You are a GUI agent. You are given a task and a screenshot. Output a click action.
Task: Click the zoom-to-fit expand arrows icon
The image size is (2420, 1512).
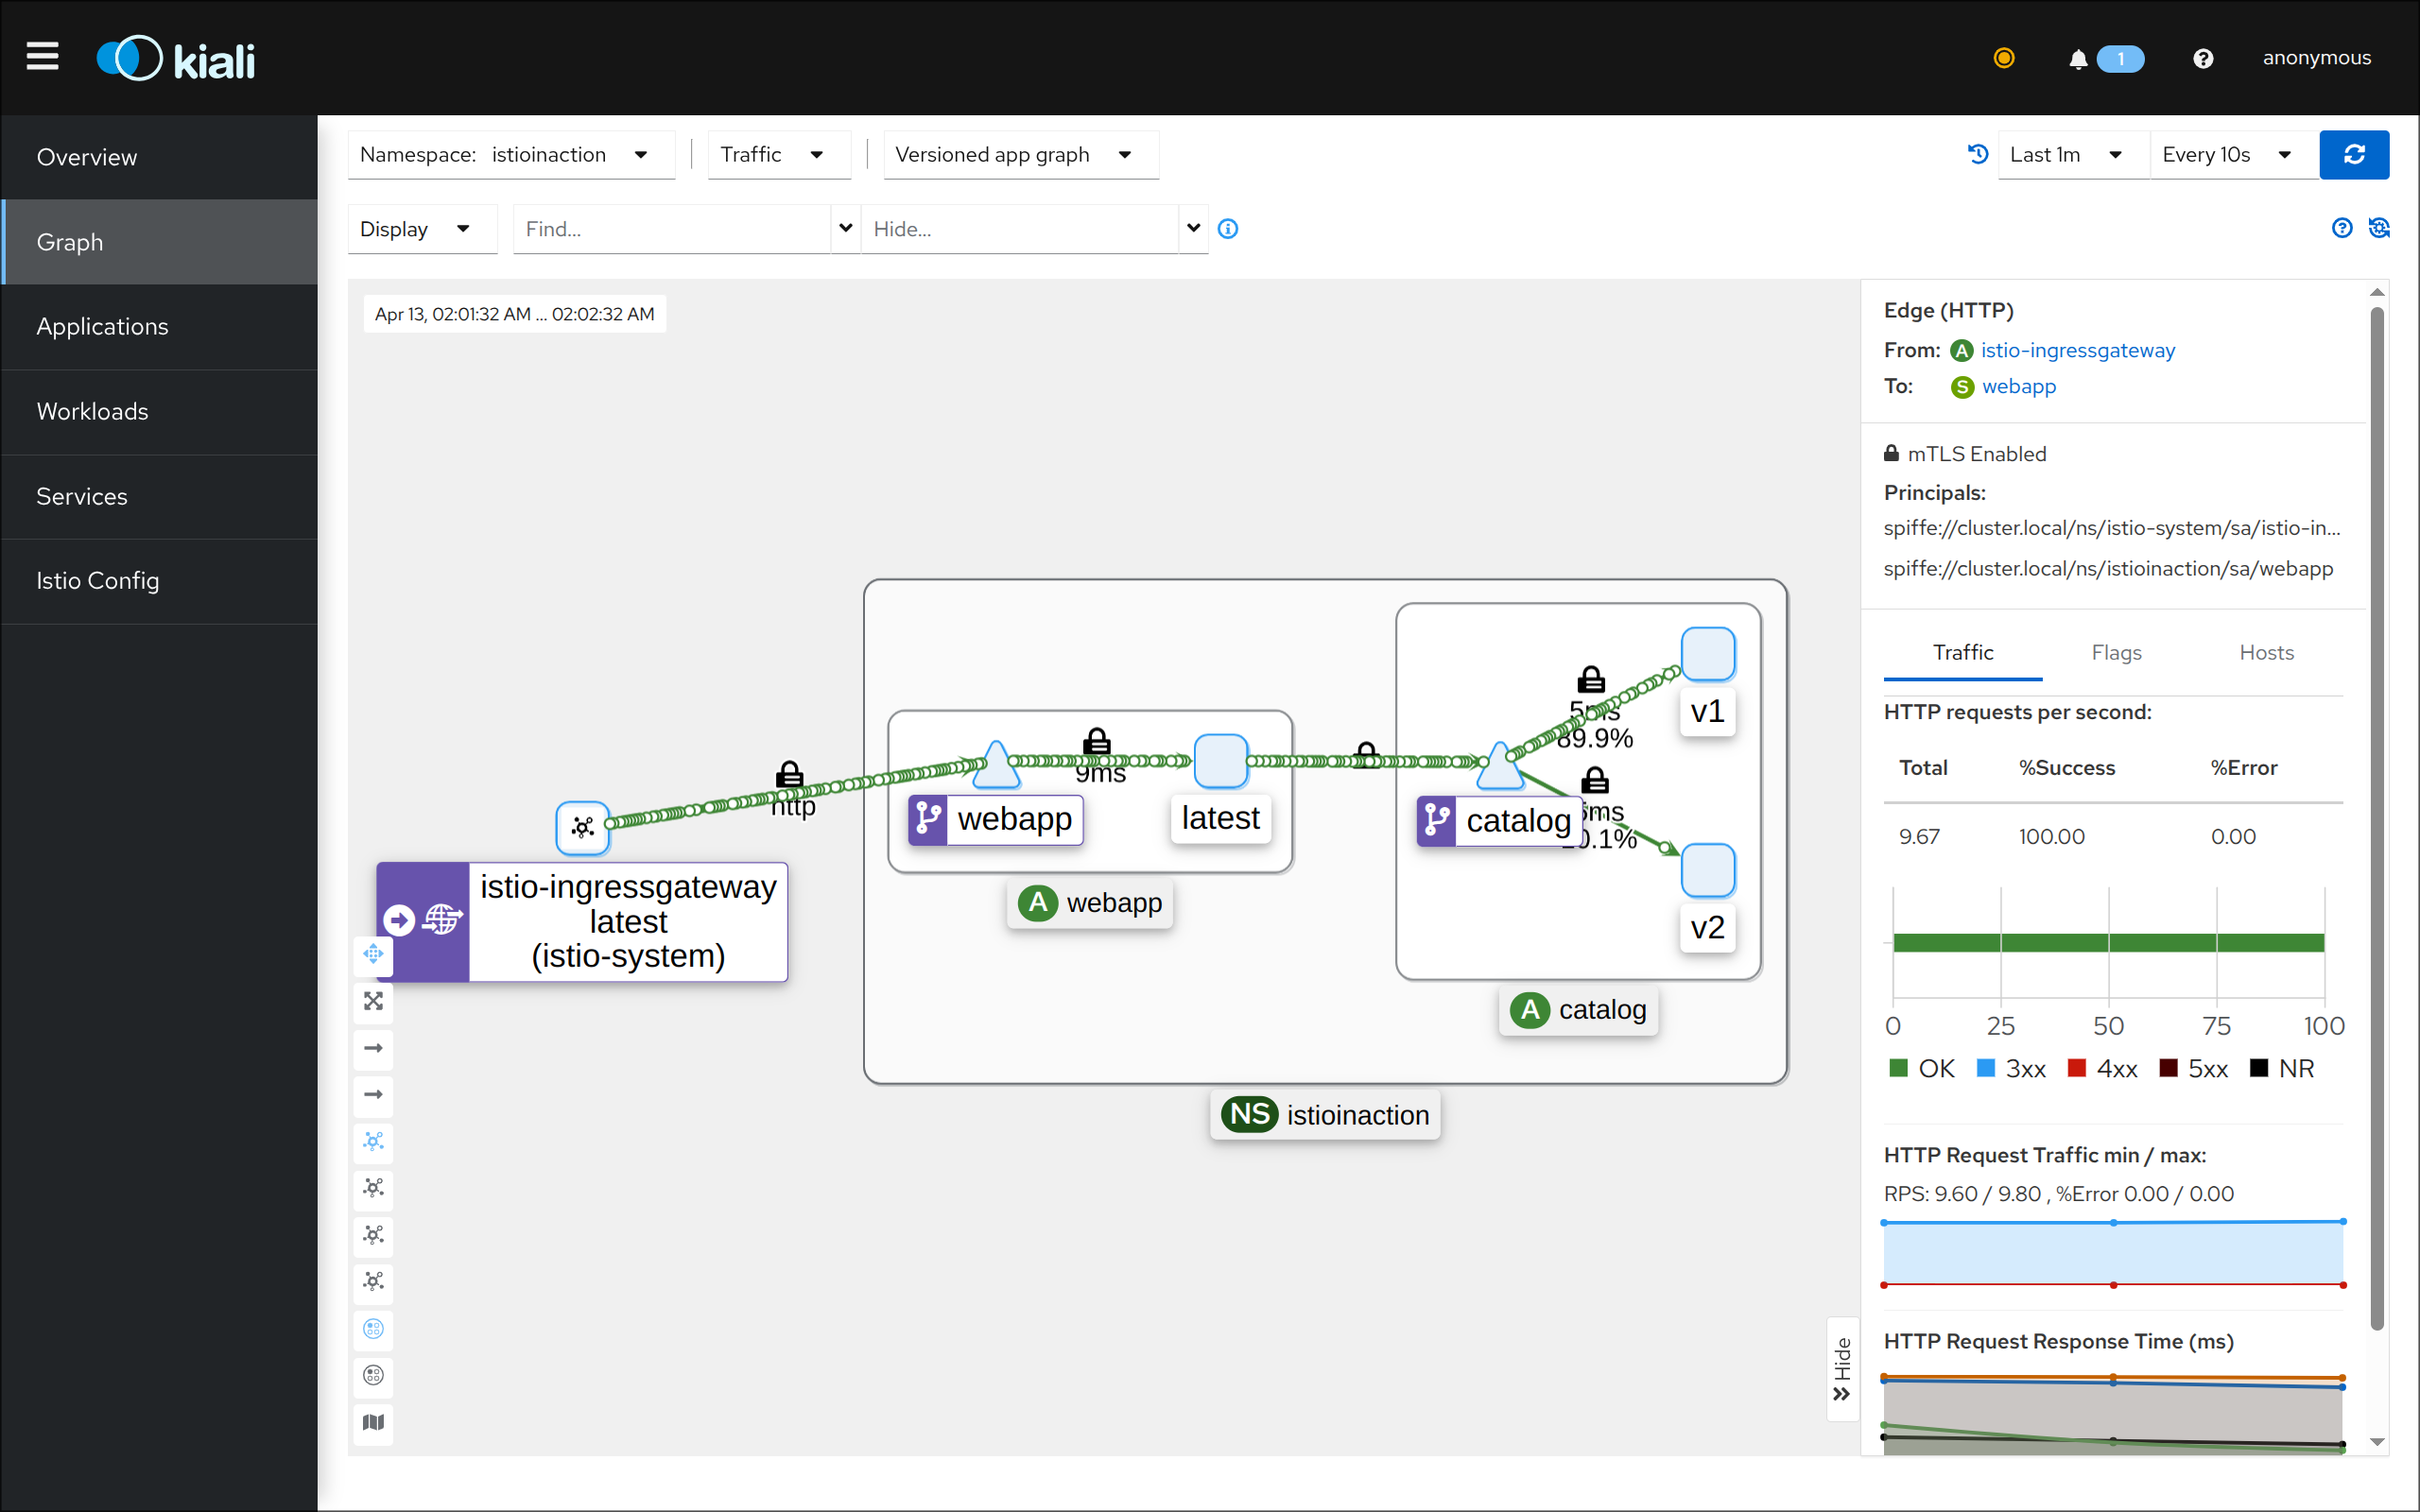pos(373,1001)
